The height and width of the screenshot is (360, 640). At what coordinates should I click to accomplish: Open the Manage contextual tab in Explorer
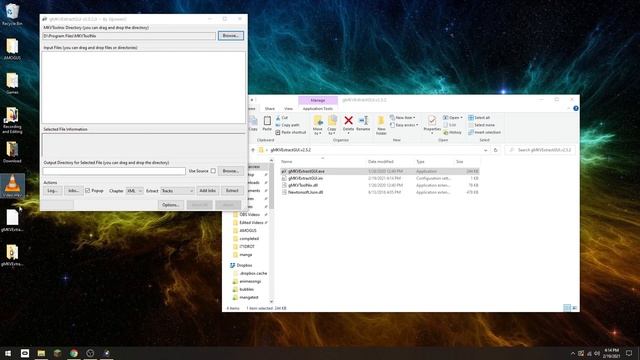(x=318, y=100)
